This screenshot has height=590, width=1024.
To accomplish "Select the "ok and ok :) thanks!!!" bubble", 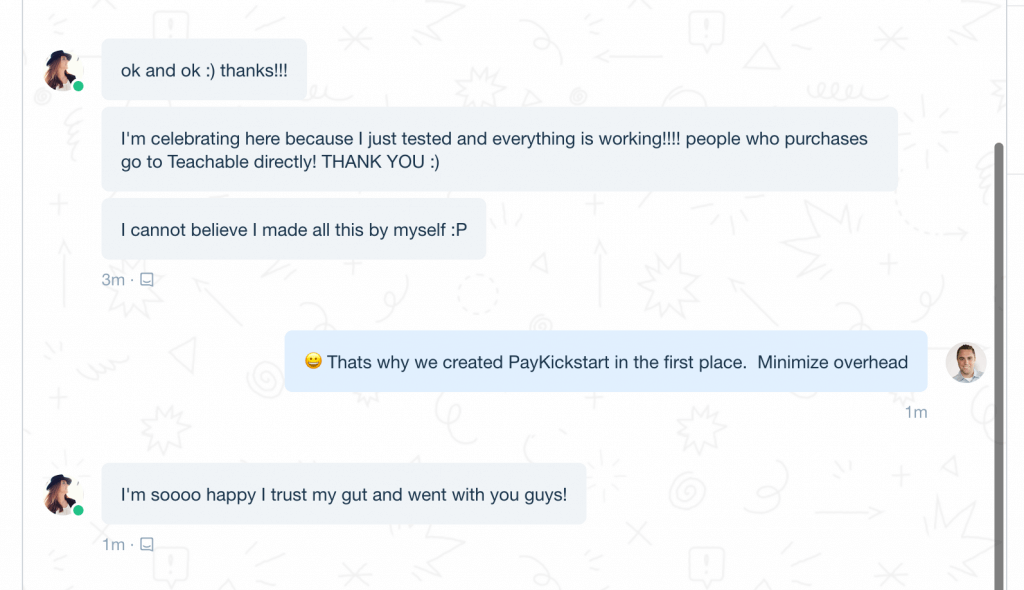I will (x=204, y=69).
